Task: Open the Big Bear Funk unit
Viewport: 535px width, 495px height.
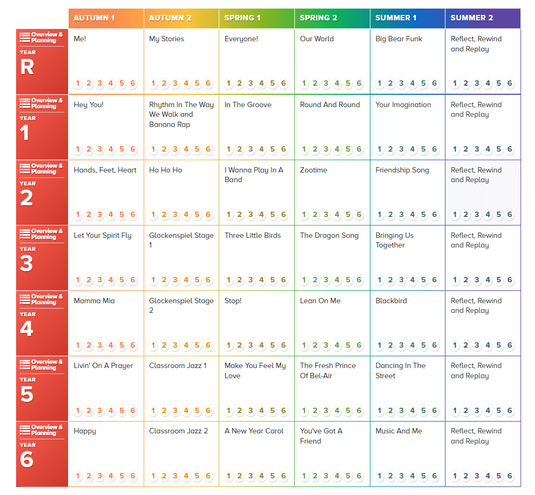Action: 399,39
